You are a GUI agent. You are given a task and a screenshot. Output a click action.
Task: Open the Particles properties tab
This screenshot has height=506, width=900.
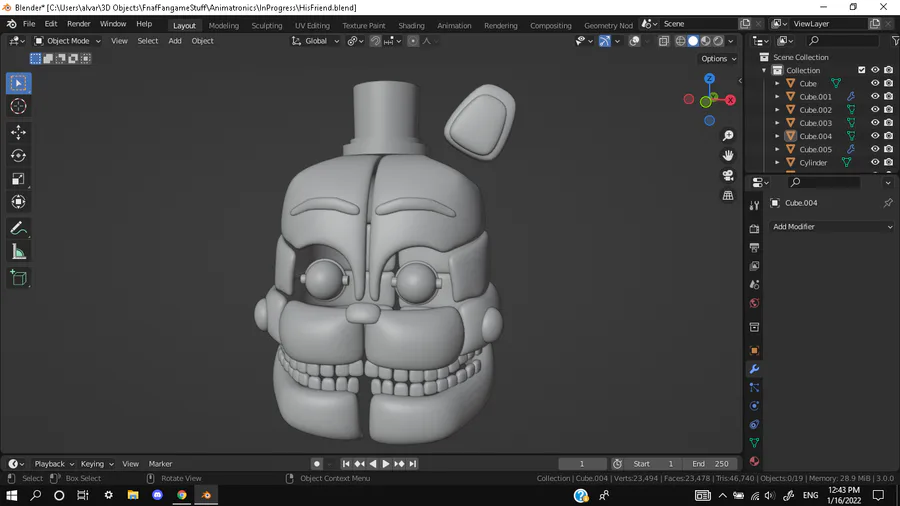pyautogui.click(x=754, y=387)
